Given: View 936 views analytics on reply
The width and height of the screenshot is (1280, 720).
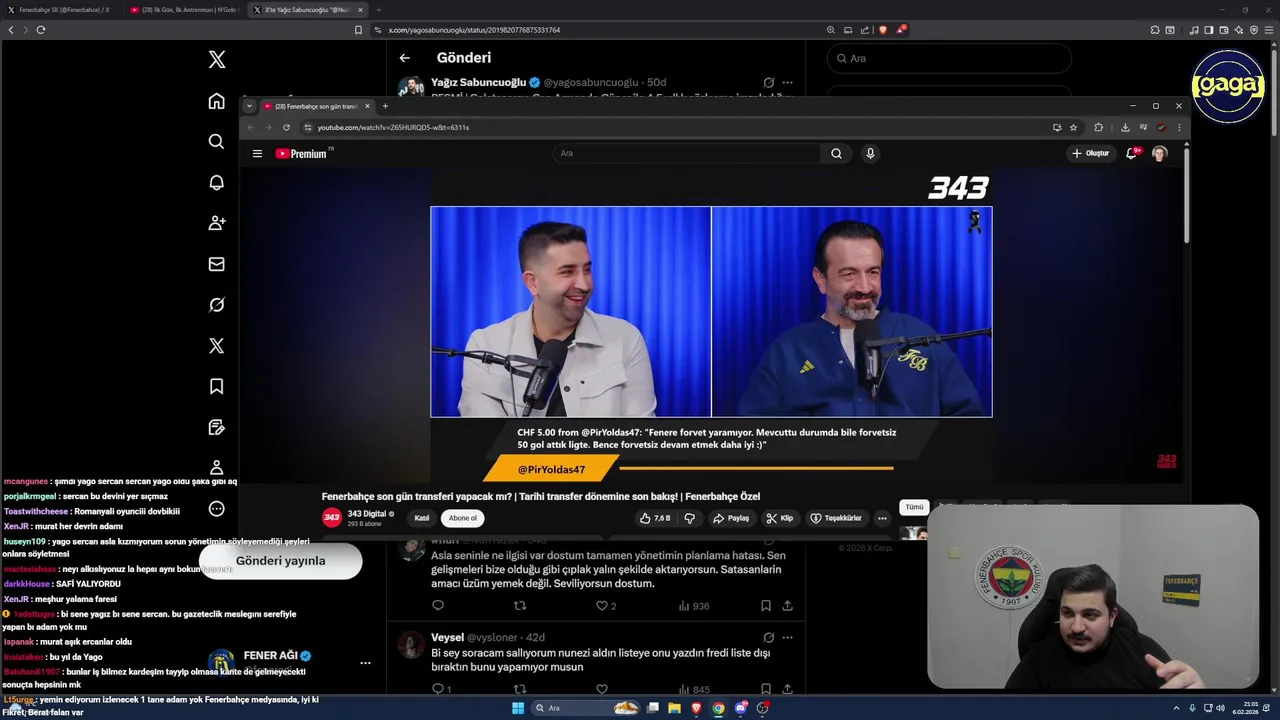Looking at the screenshot, I should pos(694,606).
